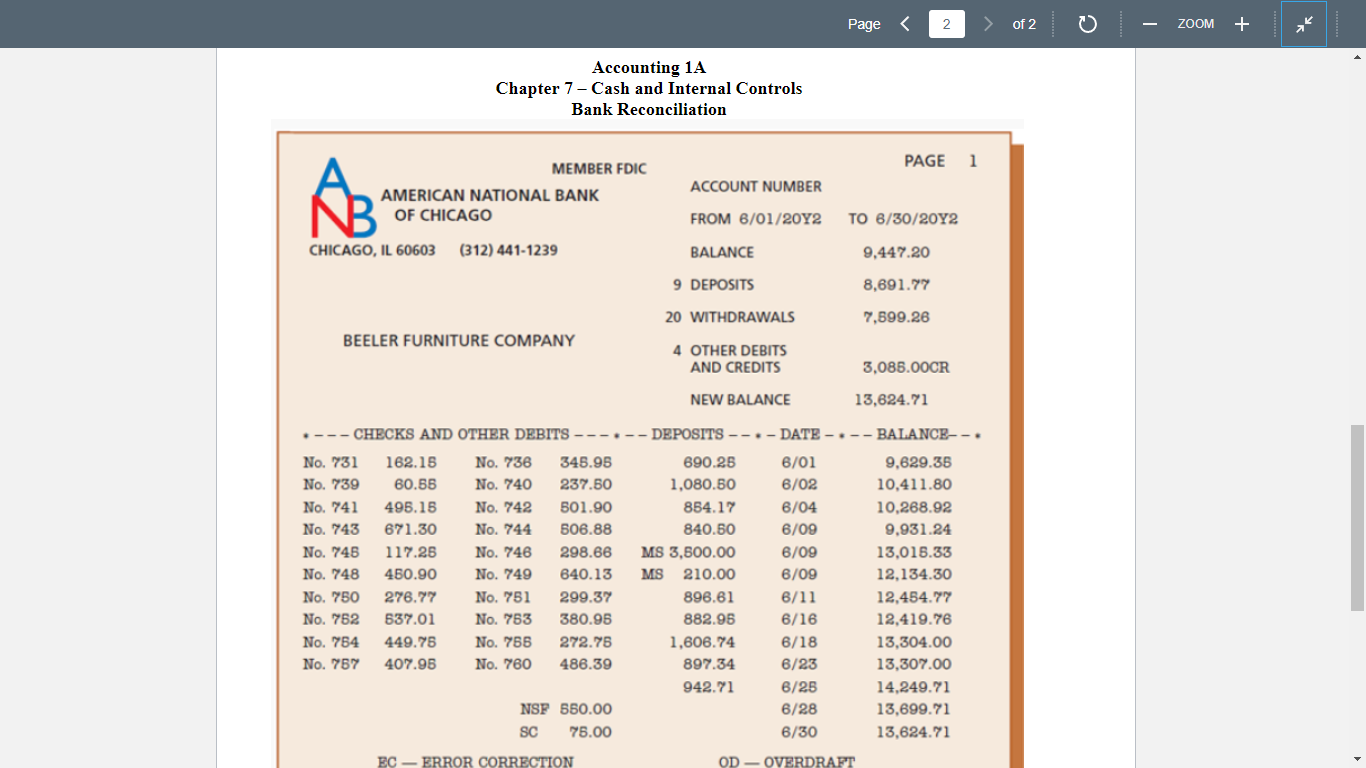Exit fullscreen with the collapse icon
This screenshot has width=1366, height=768.
click(x=1304, y=24)
